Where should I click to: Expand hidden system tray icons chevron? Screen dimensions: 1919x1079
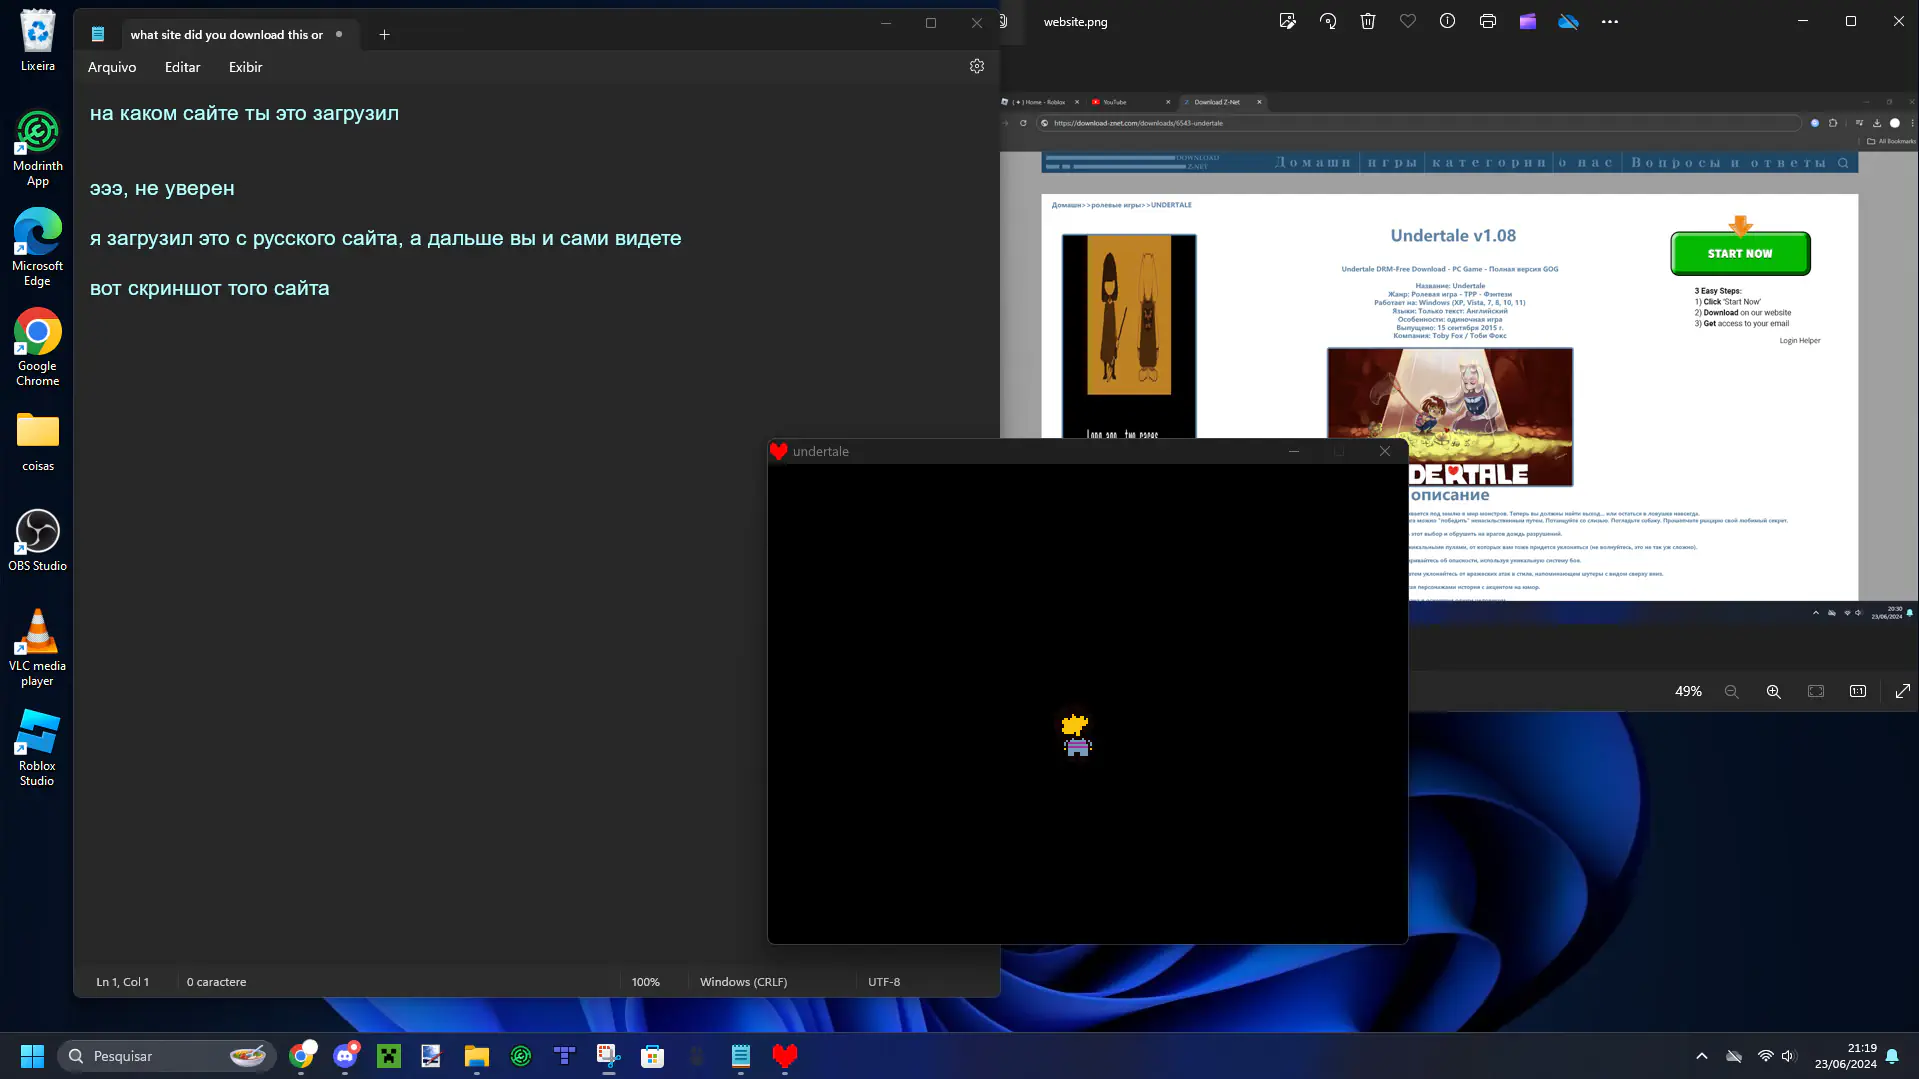1702,1056
